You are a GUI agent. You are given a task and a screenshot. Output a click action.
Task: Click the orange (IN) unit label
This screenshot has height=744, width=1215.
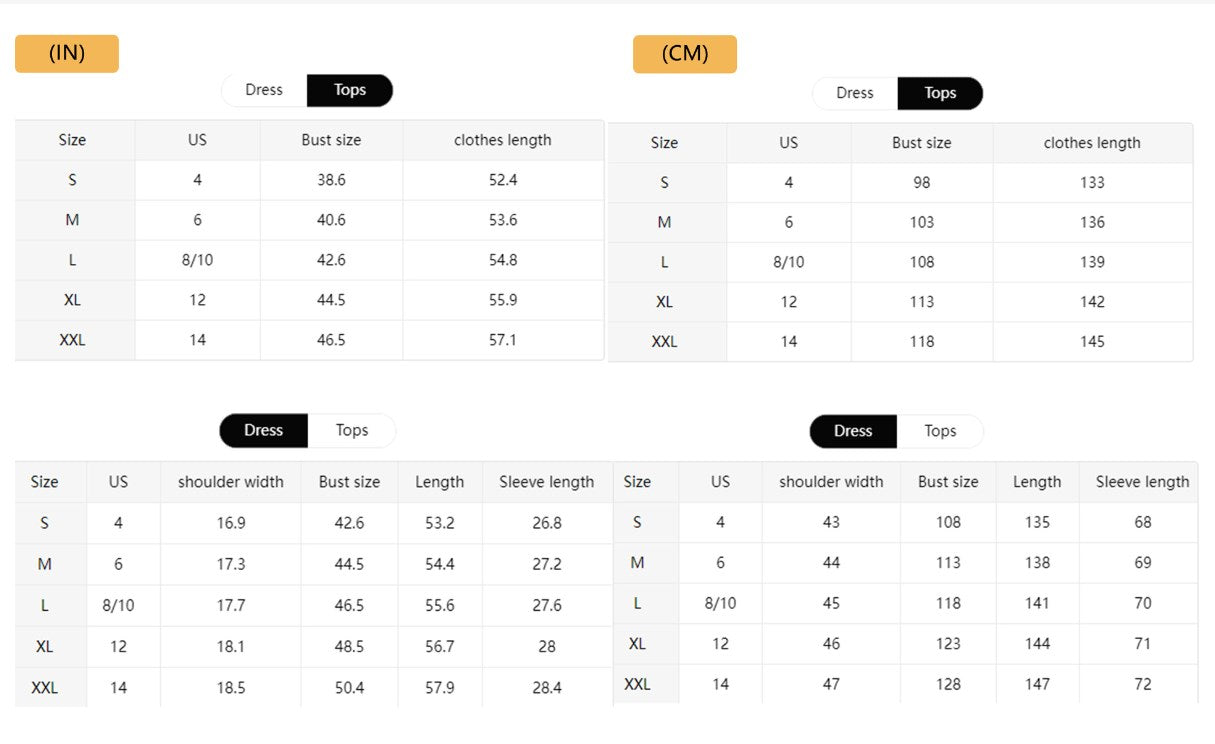tap(67, 54)
